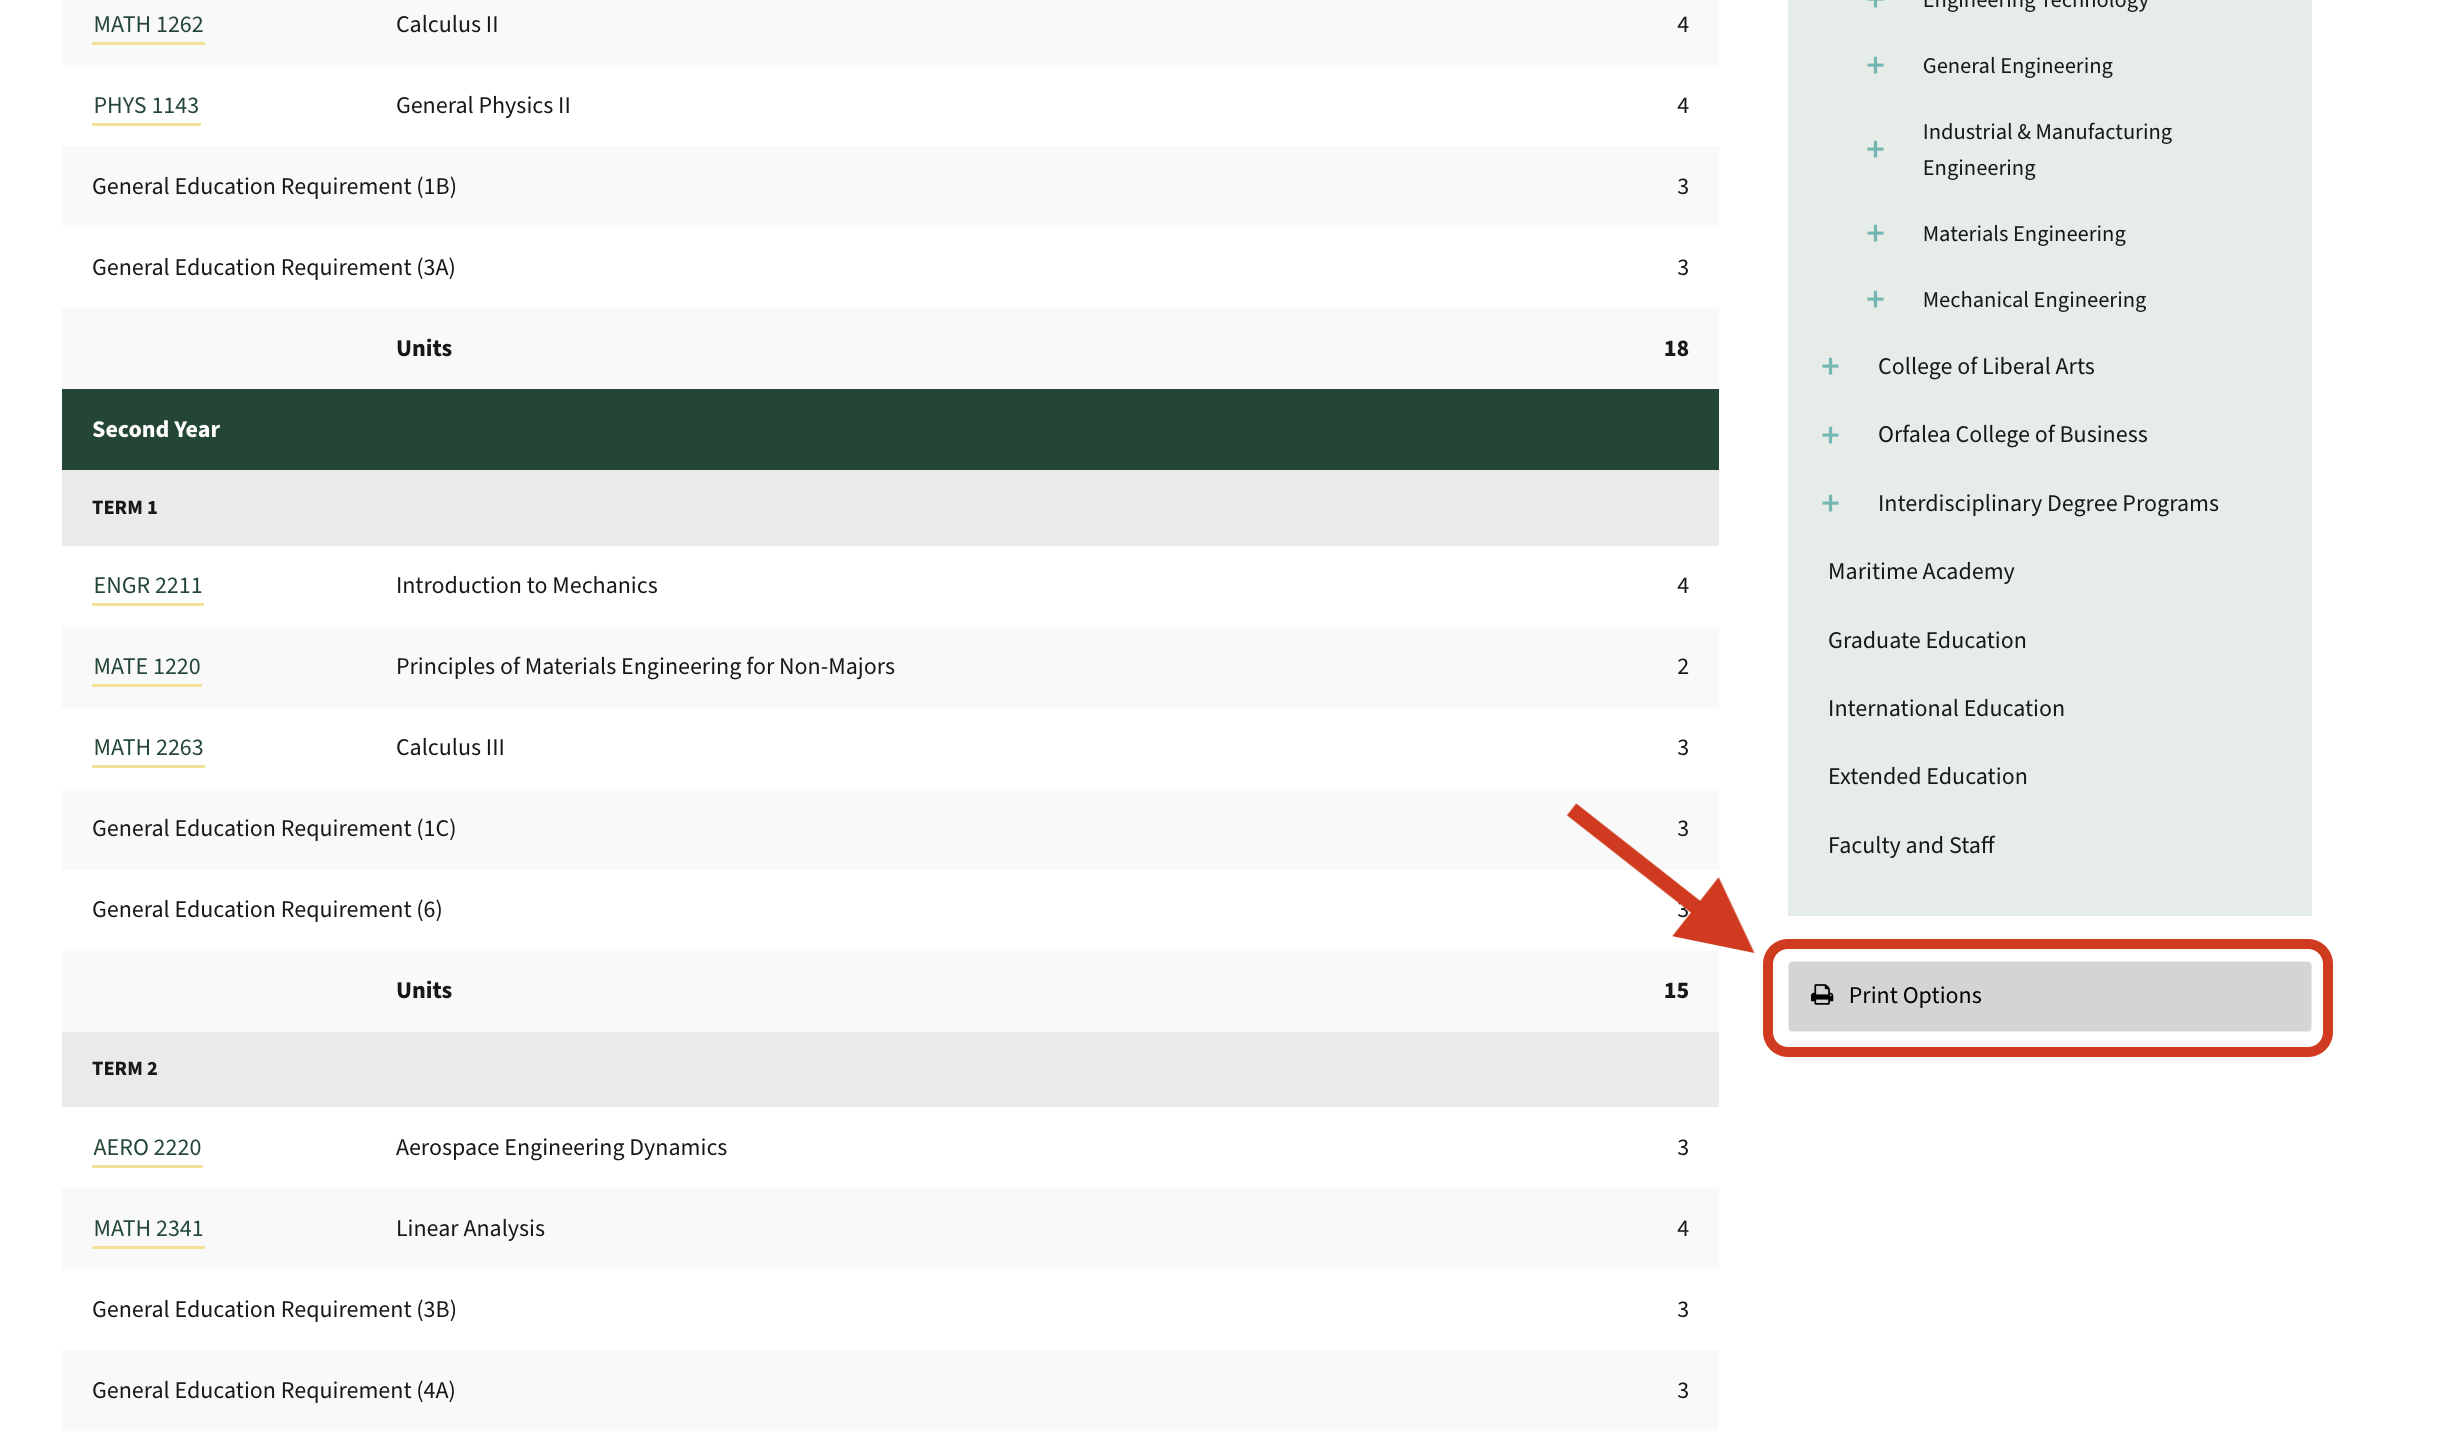Go to Maritime Academy sidebar item

click(1920, 572)
